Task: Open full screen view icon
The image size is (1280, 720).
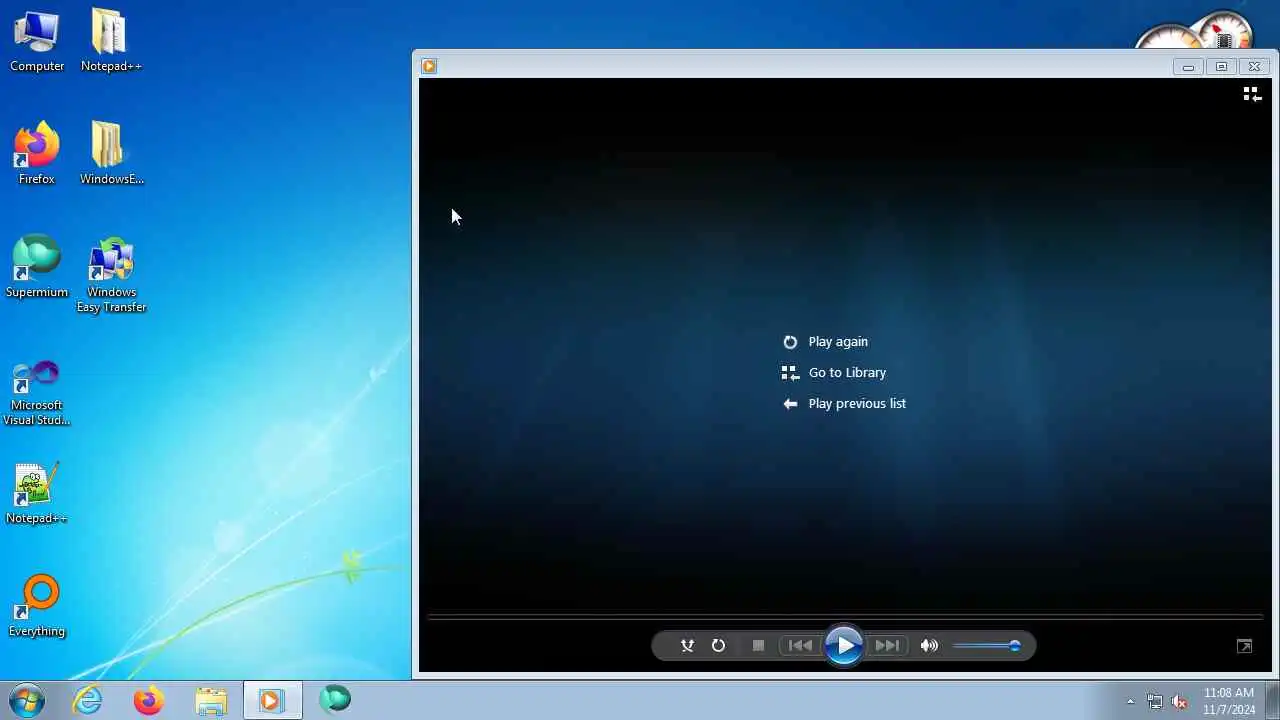Action: coord(1244,646)
